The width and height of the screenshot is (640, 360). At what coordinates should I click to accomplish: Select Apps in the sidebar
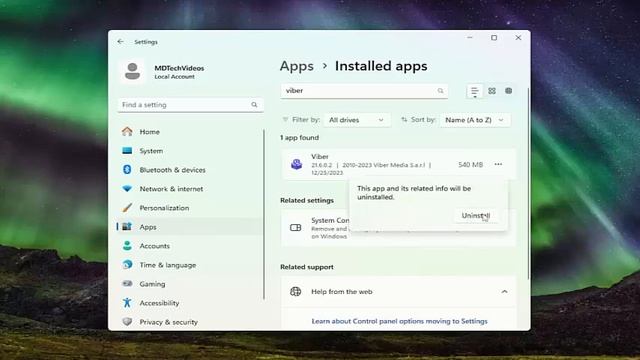pos(190,227)
